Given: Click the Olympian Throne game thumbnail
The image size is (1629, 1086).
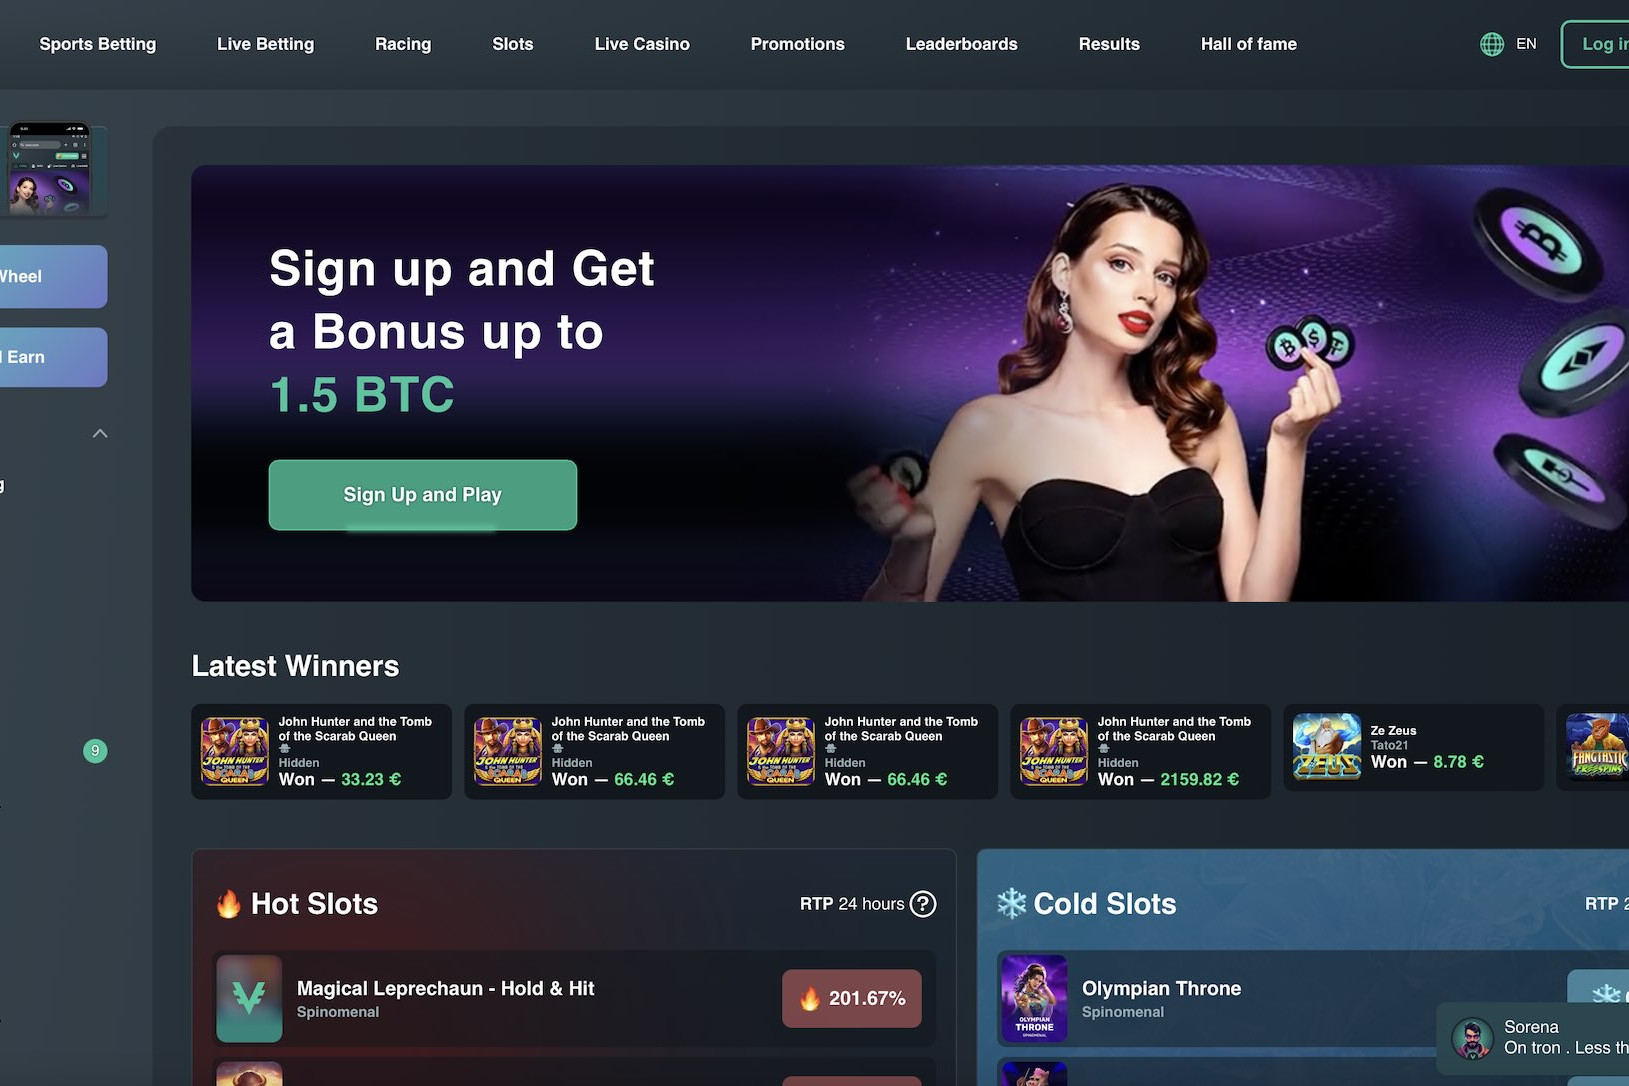Looking at the screenshot, I should 1034,998.
